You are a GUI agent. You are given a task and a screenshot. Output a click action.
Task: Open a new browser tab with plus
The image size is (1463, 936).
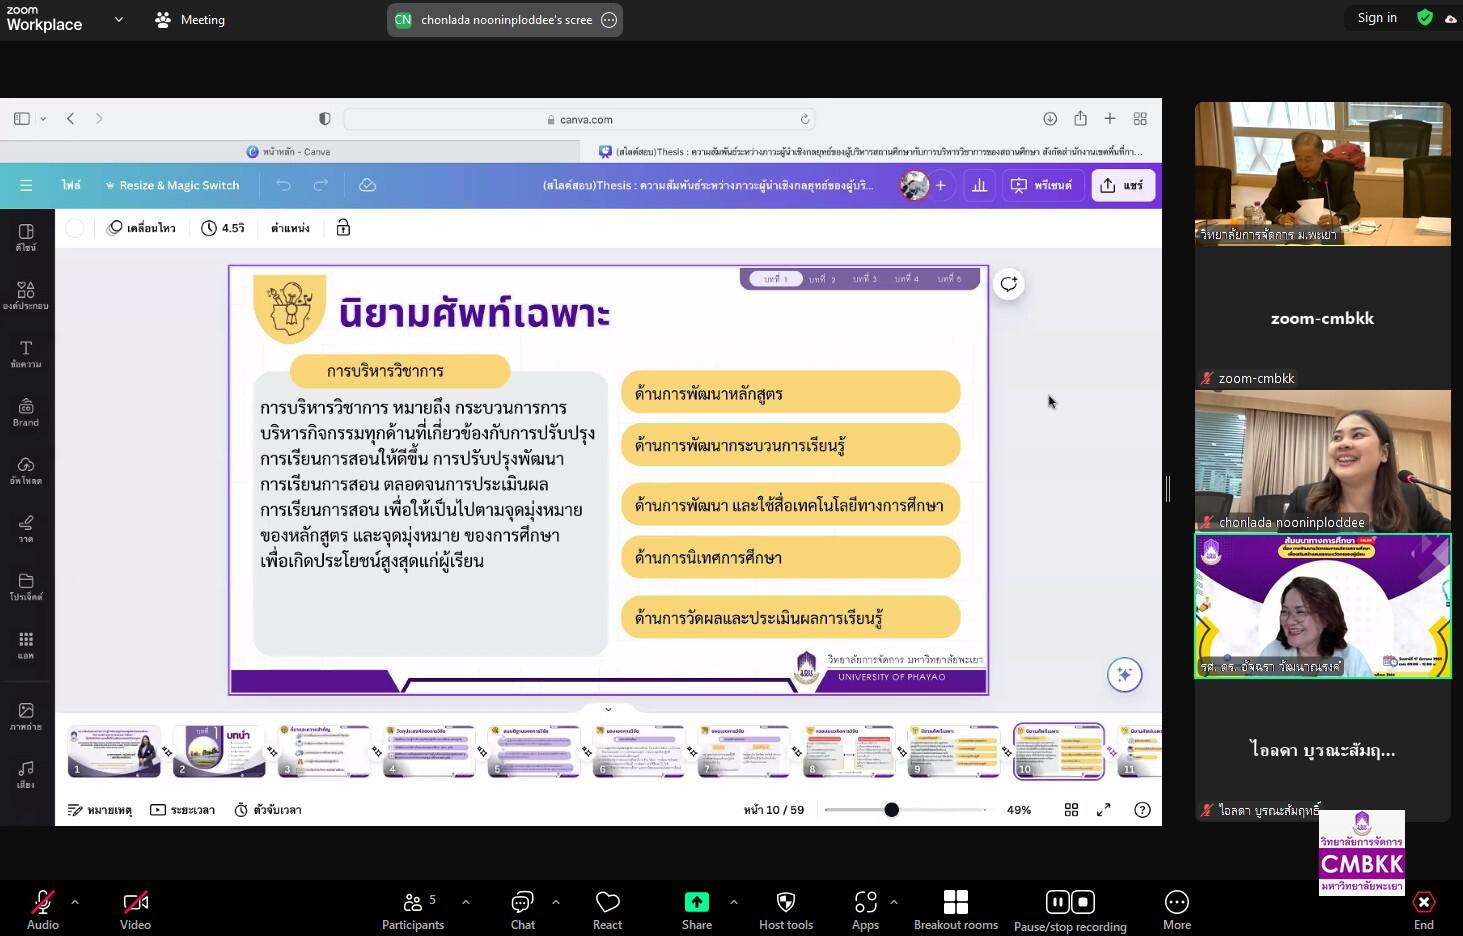(1110, 118)
